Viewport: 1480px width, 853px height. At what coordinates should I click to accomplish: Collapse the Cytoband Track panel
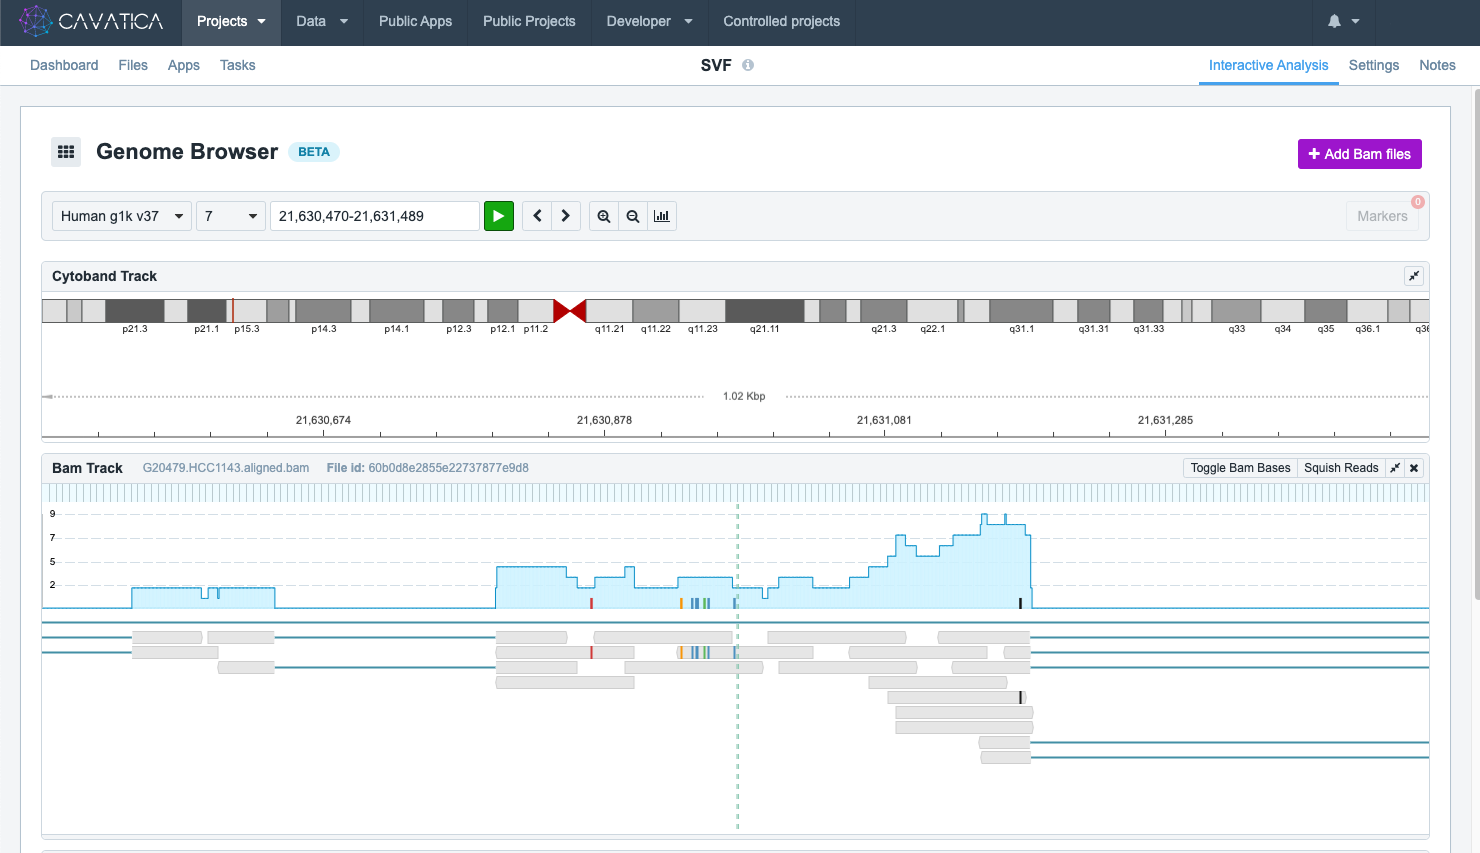pos(1413,276)
